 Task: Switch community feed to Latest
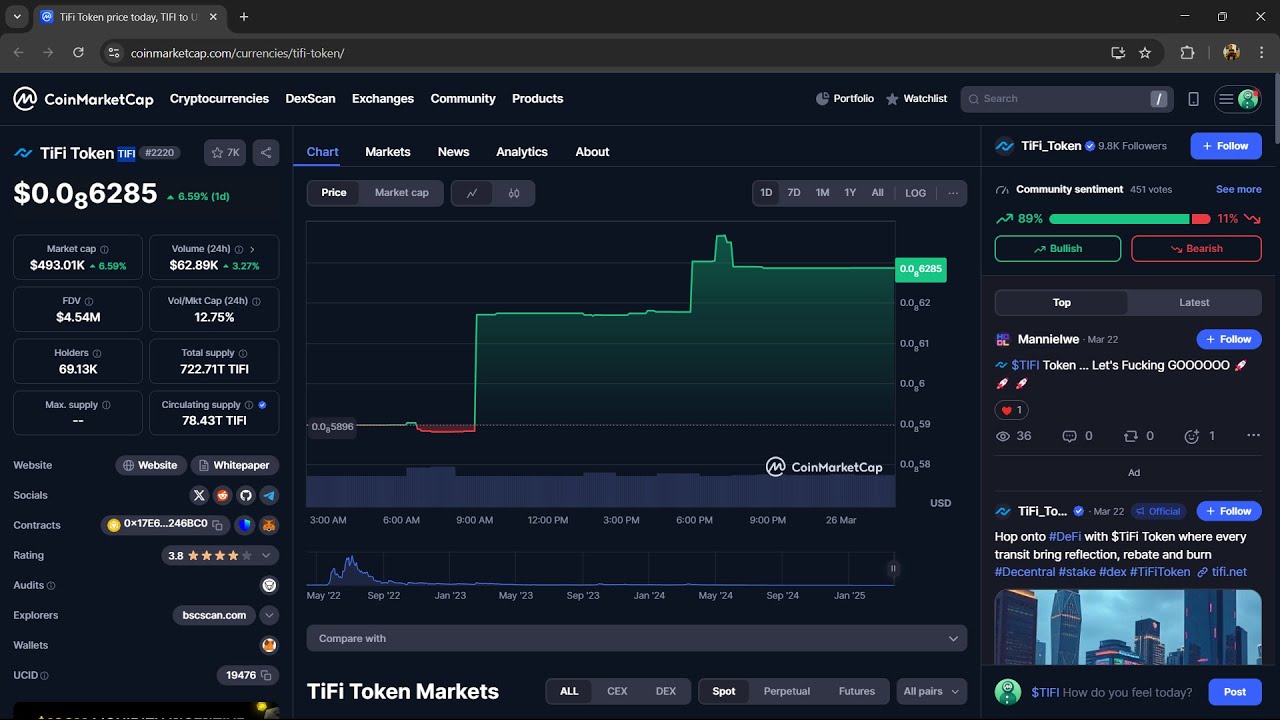click(x=1194, y=303)
